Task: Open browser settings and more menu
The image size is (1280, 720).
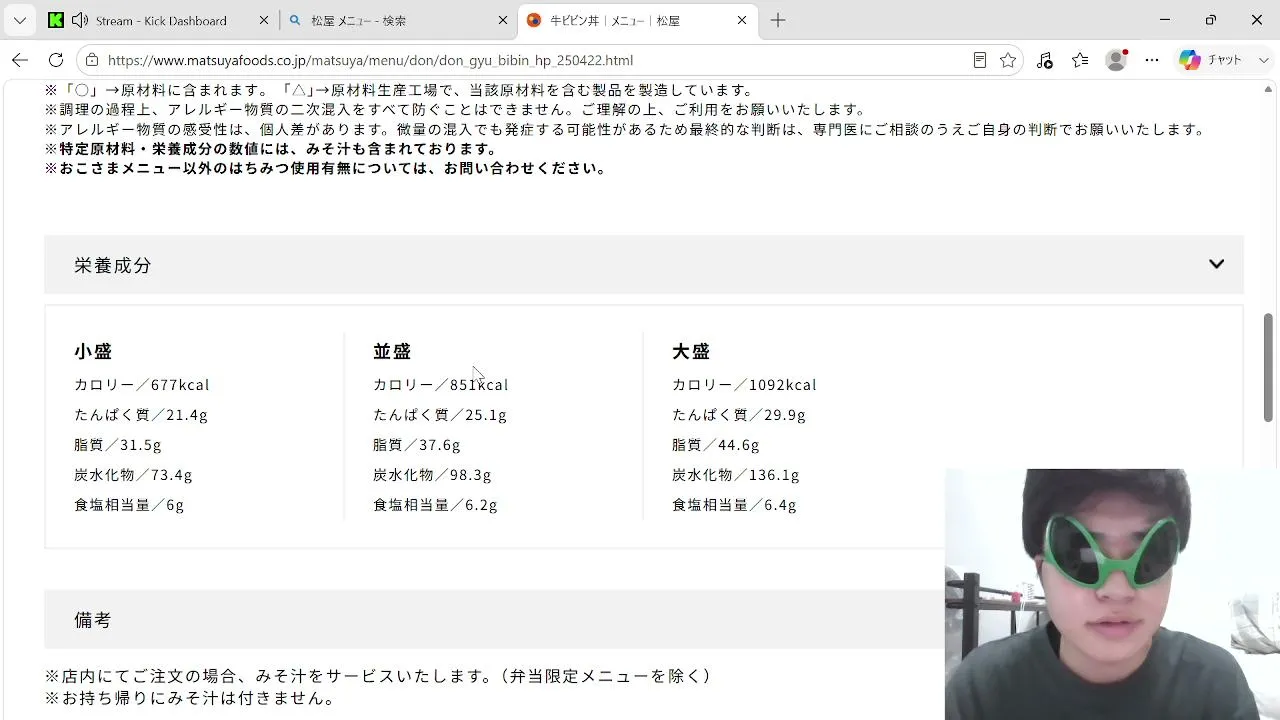Action: pyautogui.click(x=1152, y=60)
